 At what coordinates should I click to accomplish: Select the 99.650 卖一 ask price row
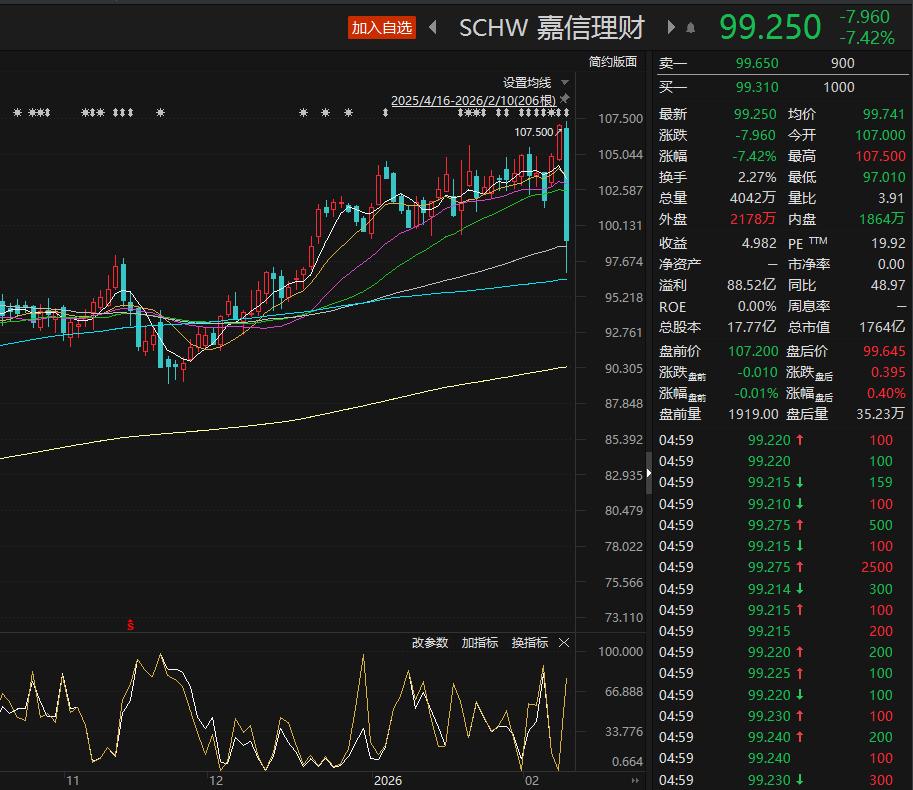(x=756, y=62)
